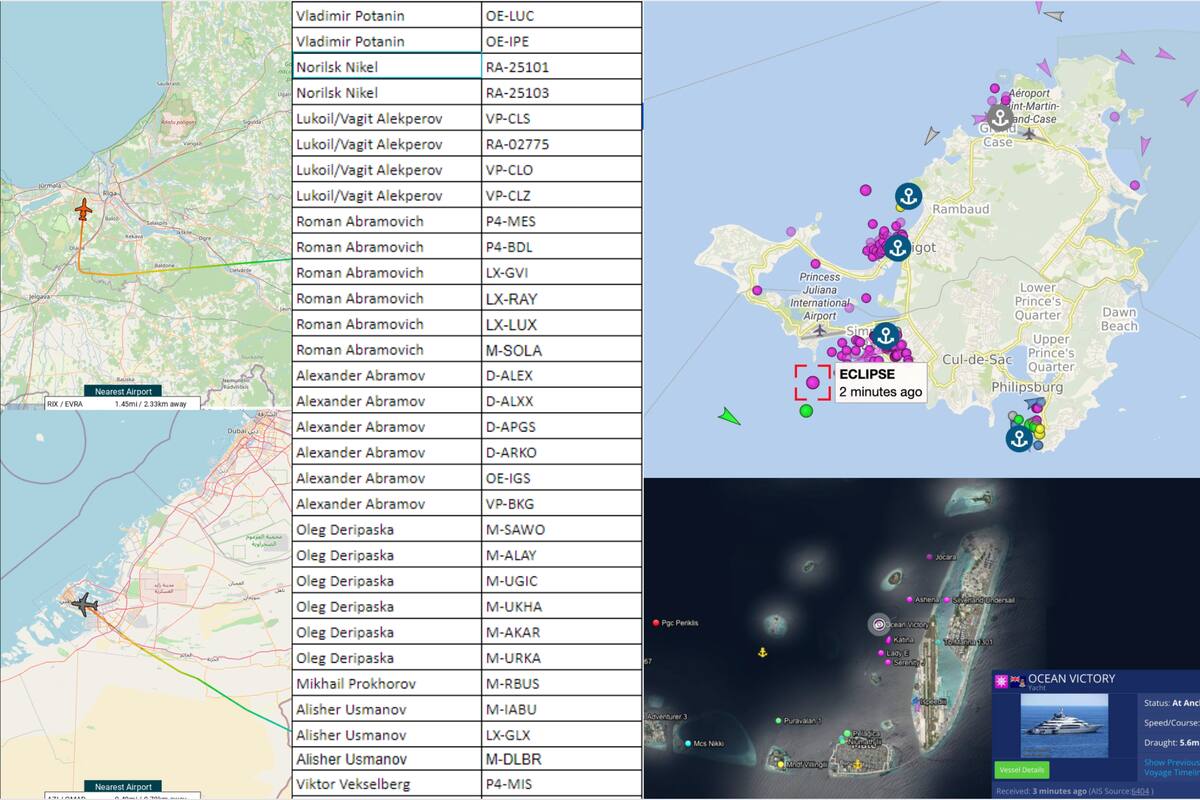Screen dimensions: 1200x800
Task: Click the green arrow vessel southwest of Saint Martin
Action: click(730, 416)
